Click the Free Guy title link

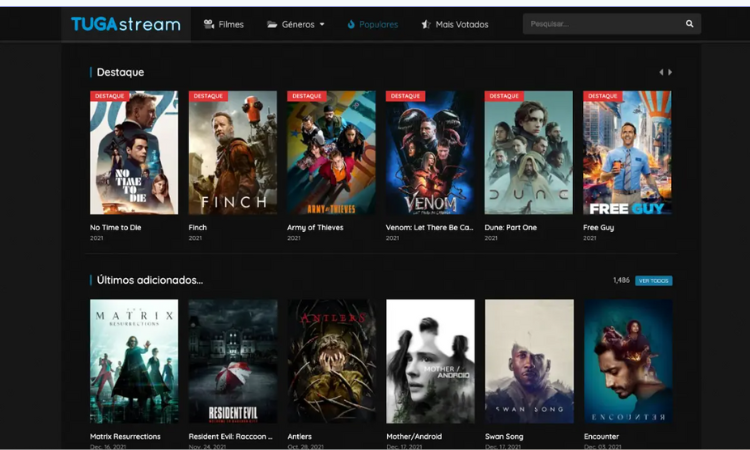click(598, 228)
